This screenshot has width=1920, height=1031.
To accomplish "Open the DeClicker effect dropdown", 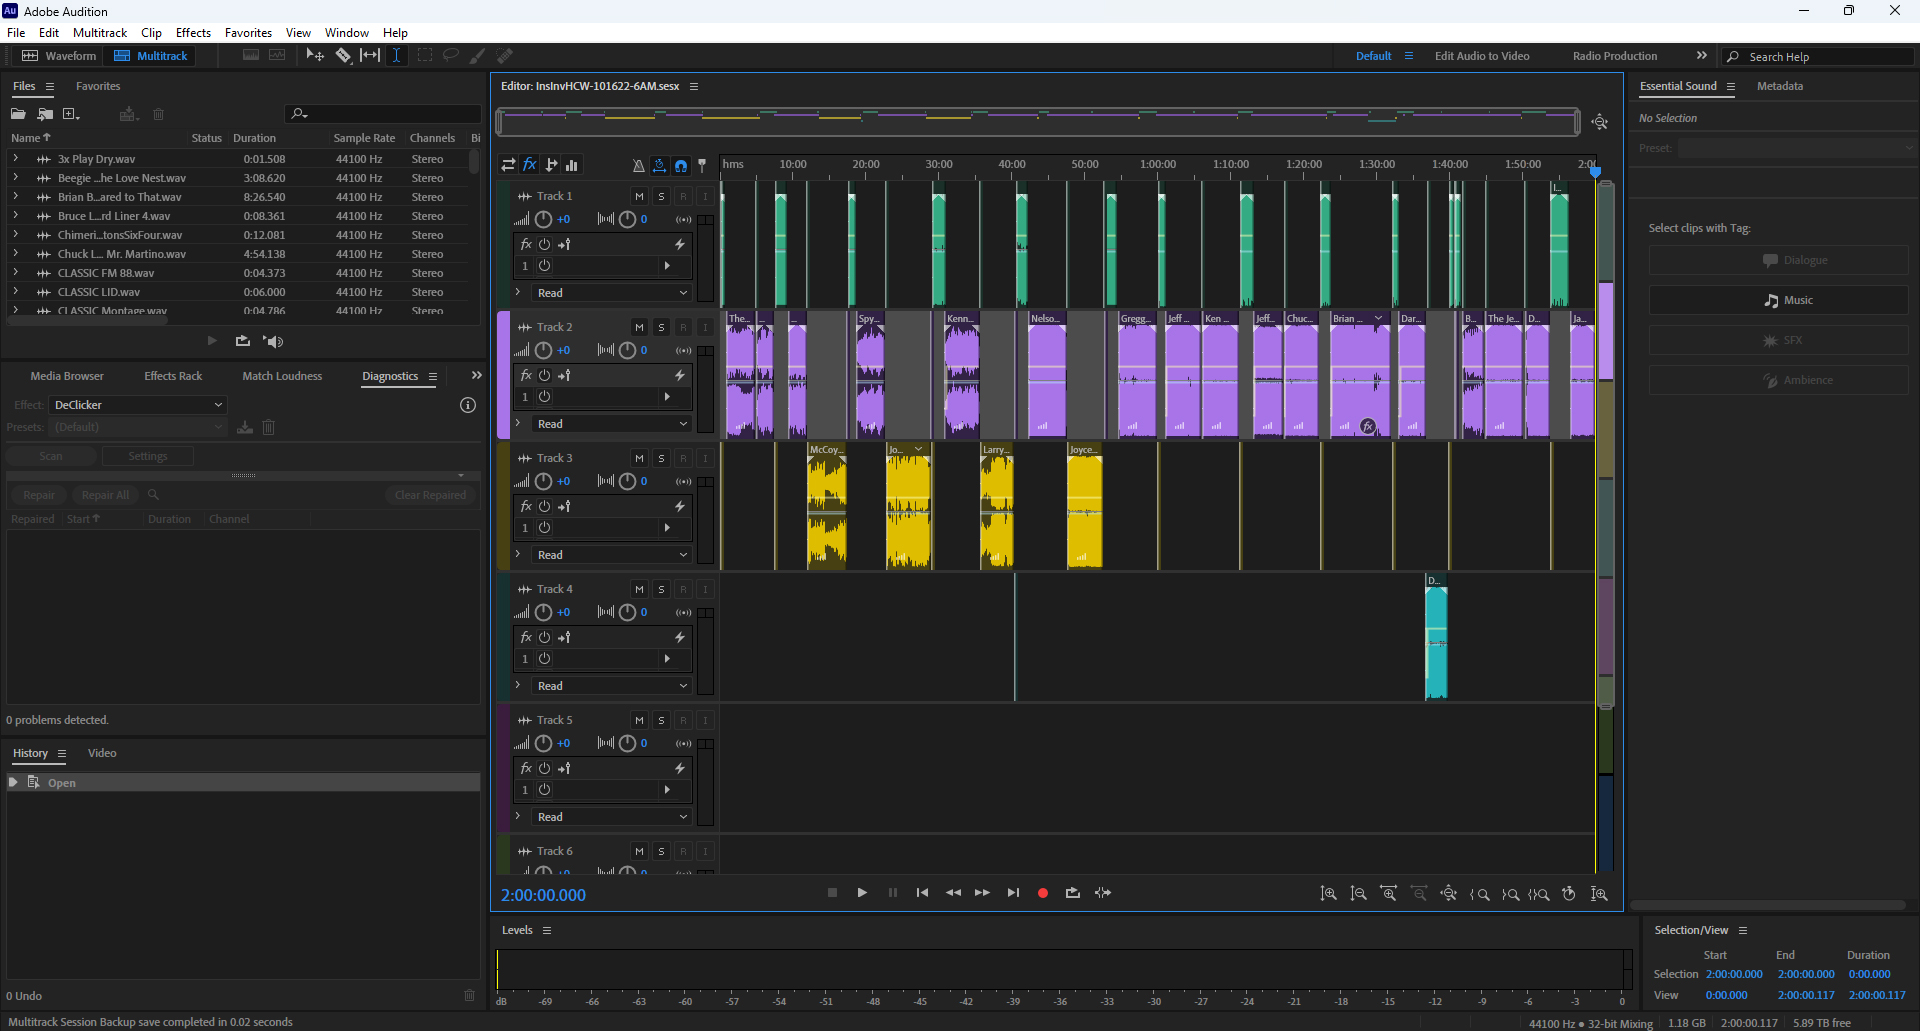I will 138,405.
